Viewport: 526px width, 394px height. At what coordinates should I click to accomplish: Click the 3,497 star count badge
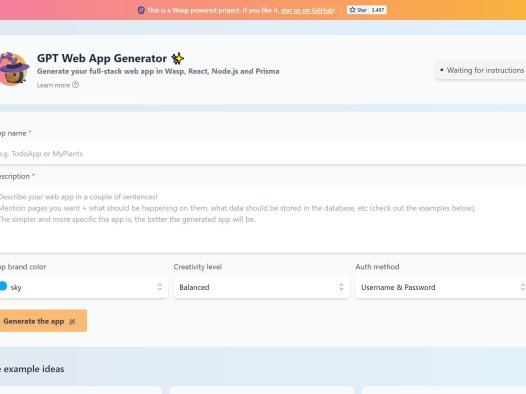(x=378, y=10)
